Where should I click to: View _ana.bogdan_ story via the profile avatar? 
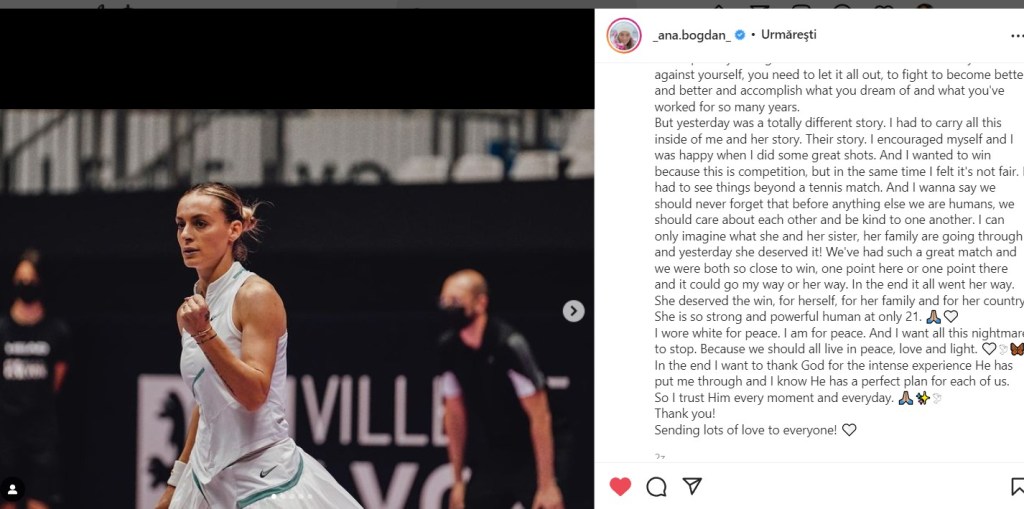[x=624, y=35]
